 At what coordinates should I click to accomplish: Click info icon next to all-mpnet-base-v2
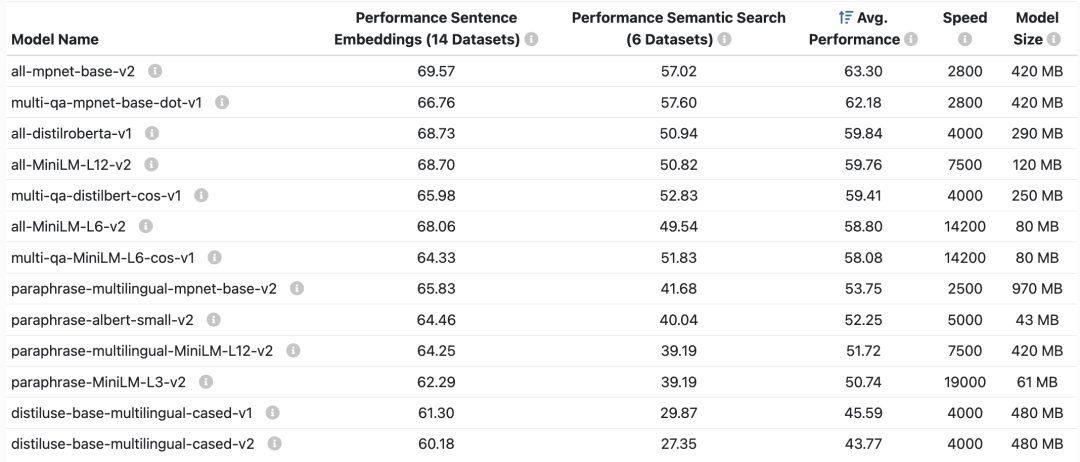156,72
